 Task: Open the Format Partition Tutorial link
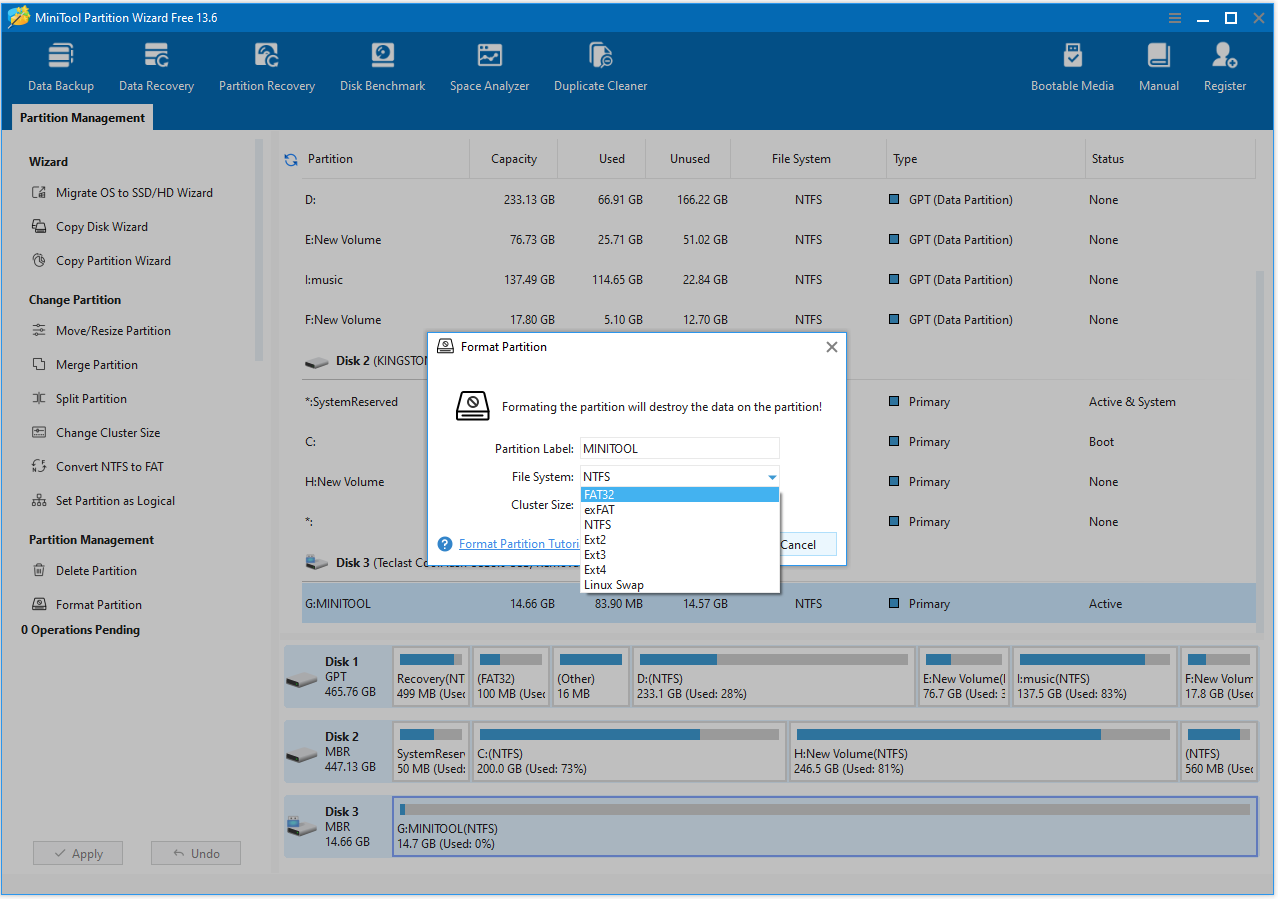519,543
